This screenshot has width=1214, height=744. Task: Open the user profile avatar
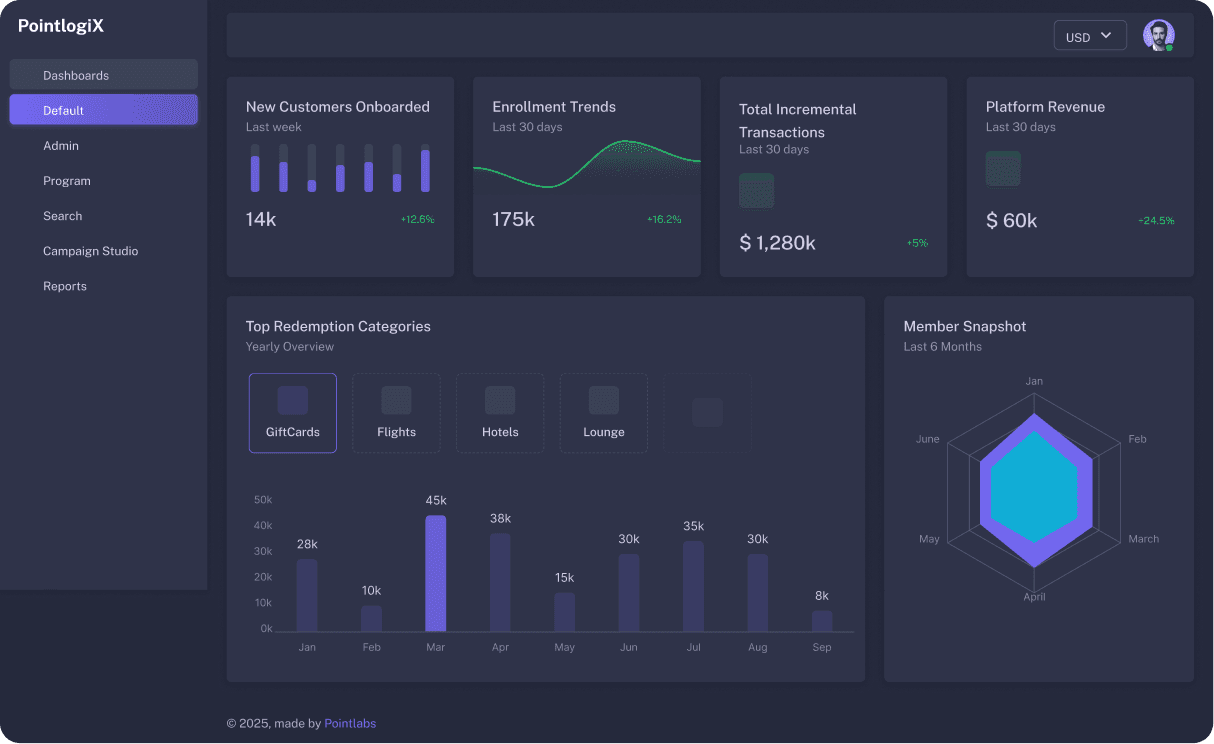pos(1158,35)
